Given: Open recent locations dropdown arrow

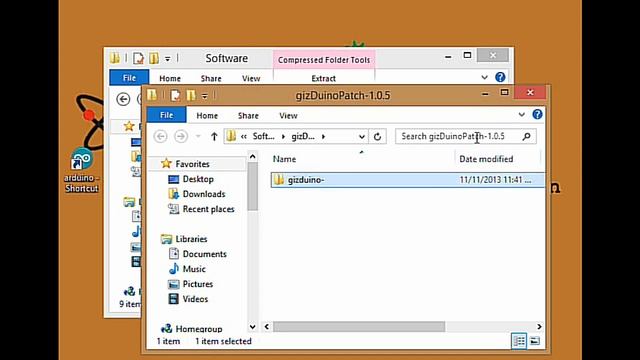Looking at the screenshot, I should 198,136.
